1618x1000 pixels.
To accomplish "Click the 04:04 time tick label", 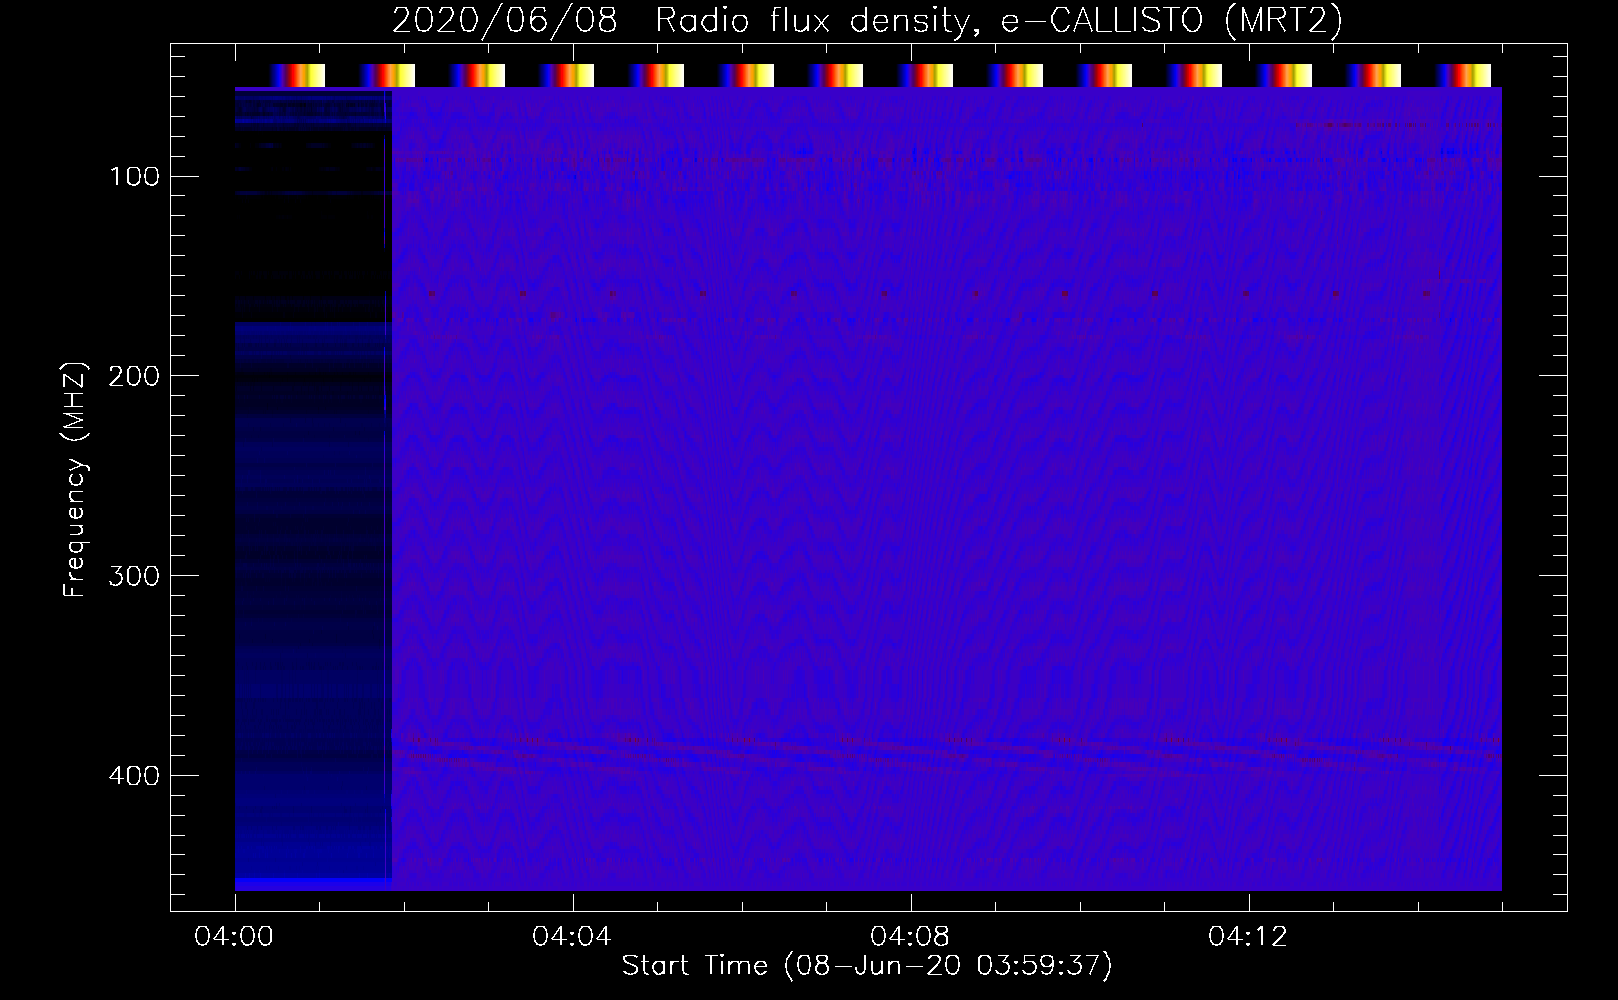I will 573,937.
